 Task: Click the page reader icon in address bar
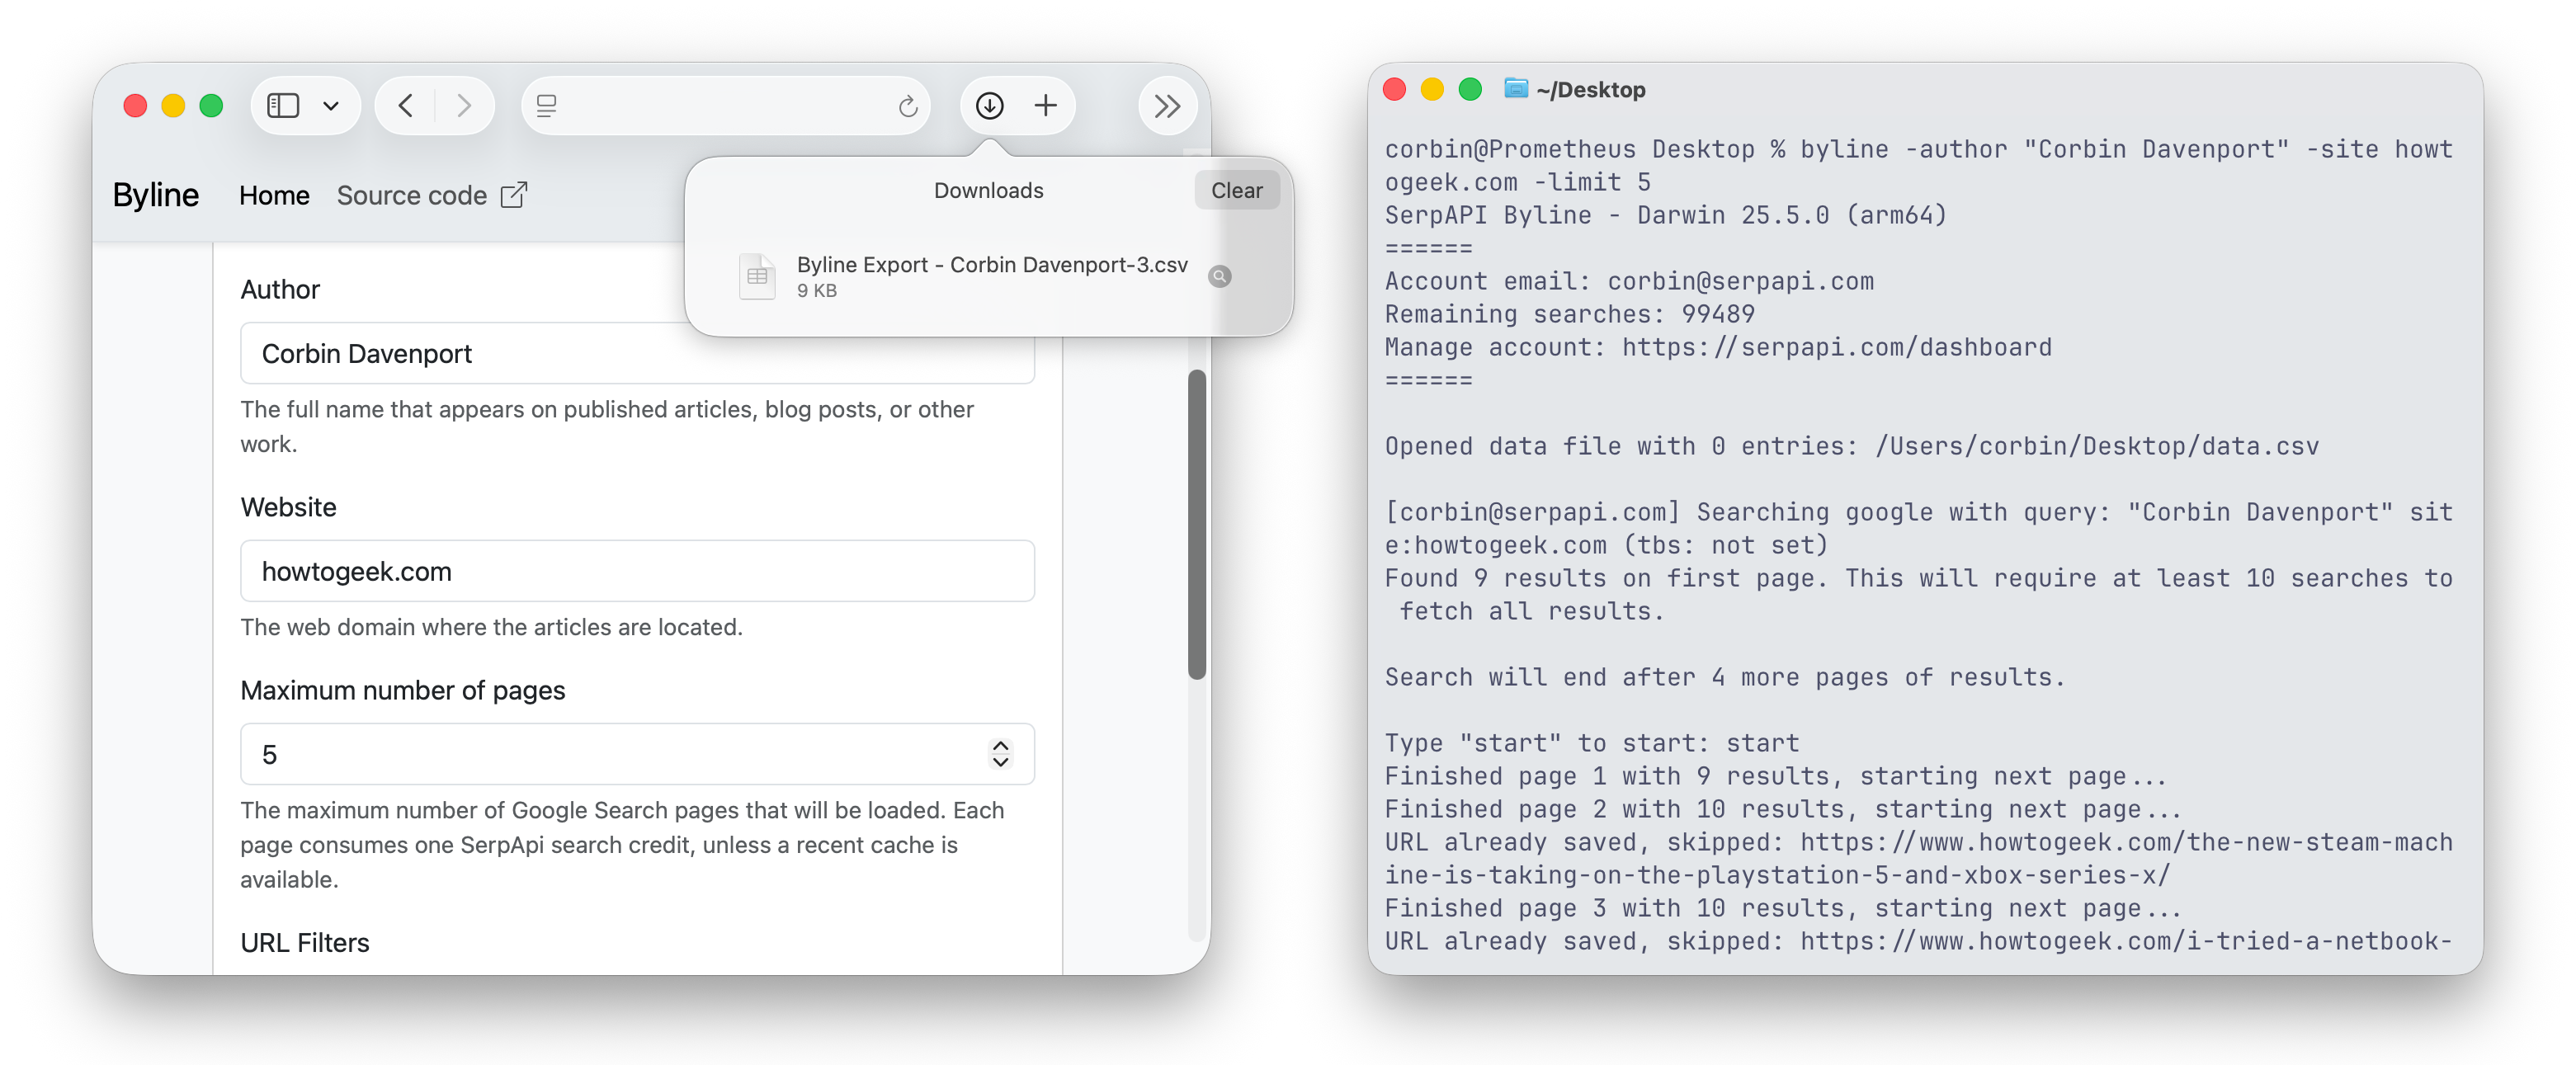[x=546, y=106]
